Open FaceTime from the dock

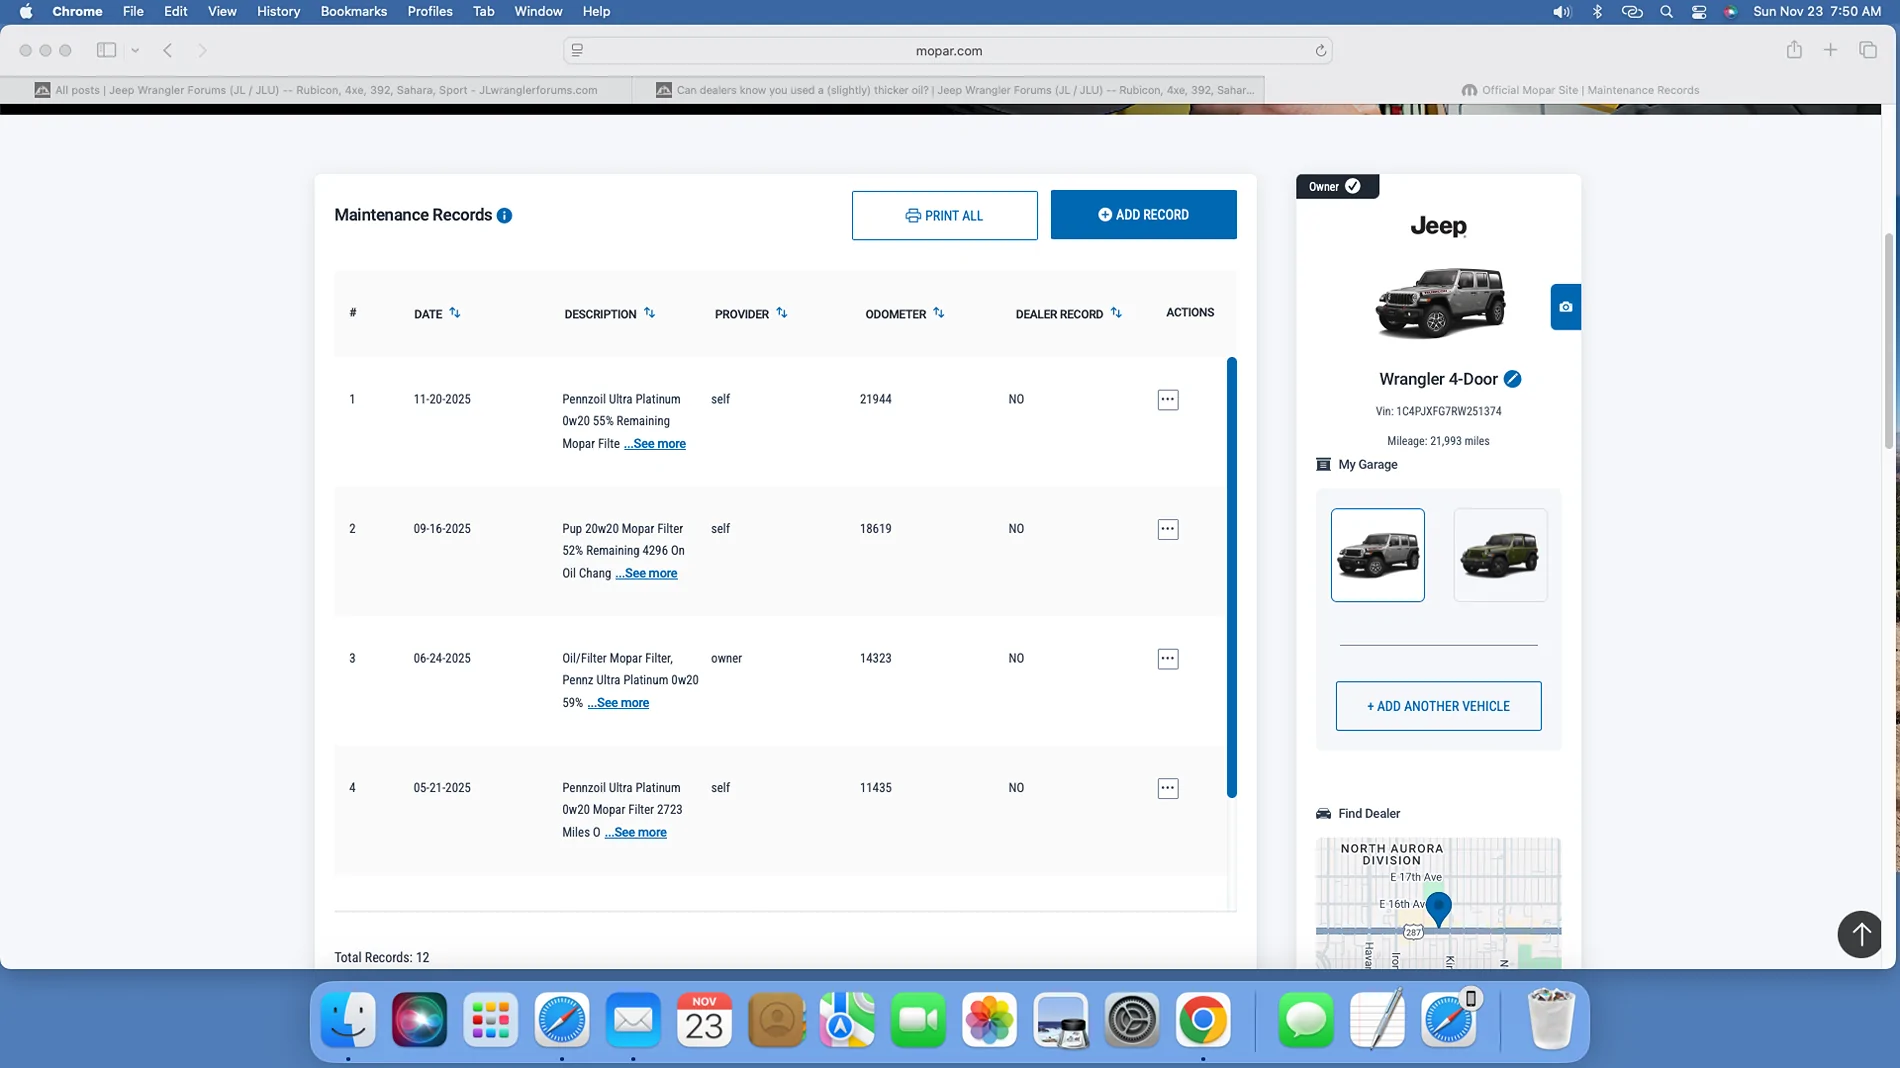918,1020
